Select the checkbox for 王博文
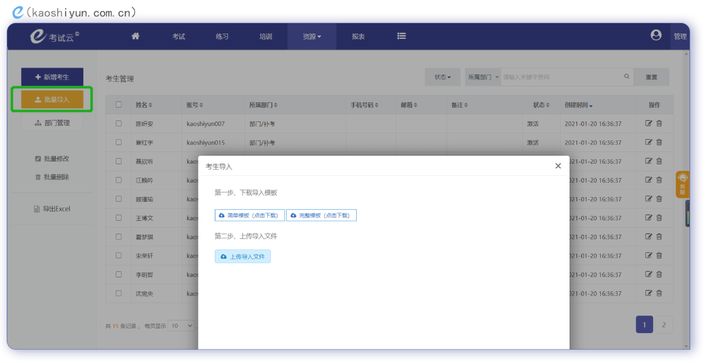This screenshot has width=720, height=363. tap(118, 218)
